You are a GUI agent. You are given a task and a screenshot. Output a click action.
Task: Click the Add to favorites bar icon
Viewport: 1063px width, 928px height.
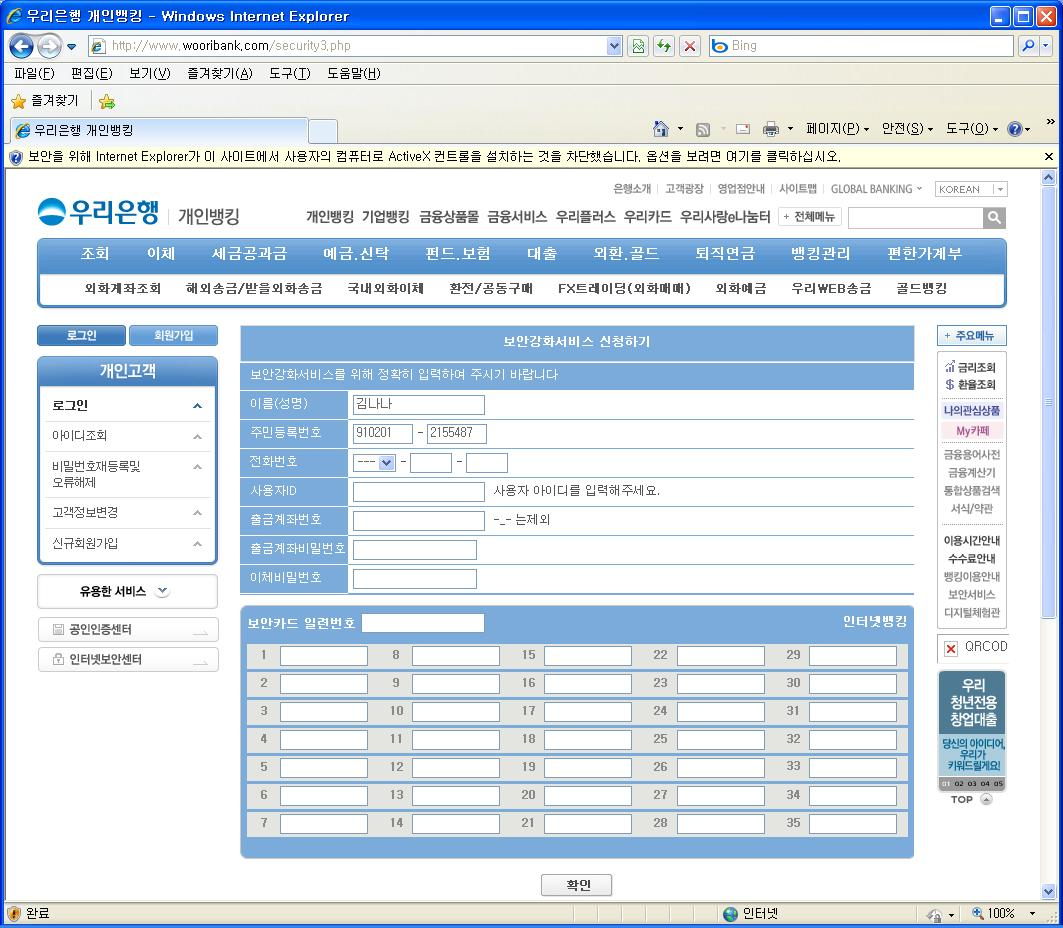[x=106, y=101]
